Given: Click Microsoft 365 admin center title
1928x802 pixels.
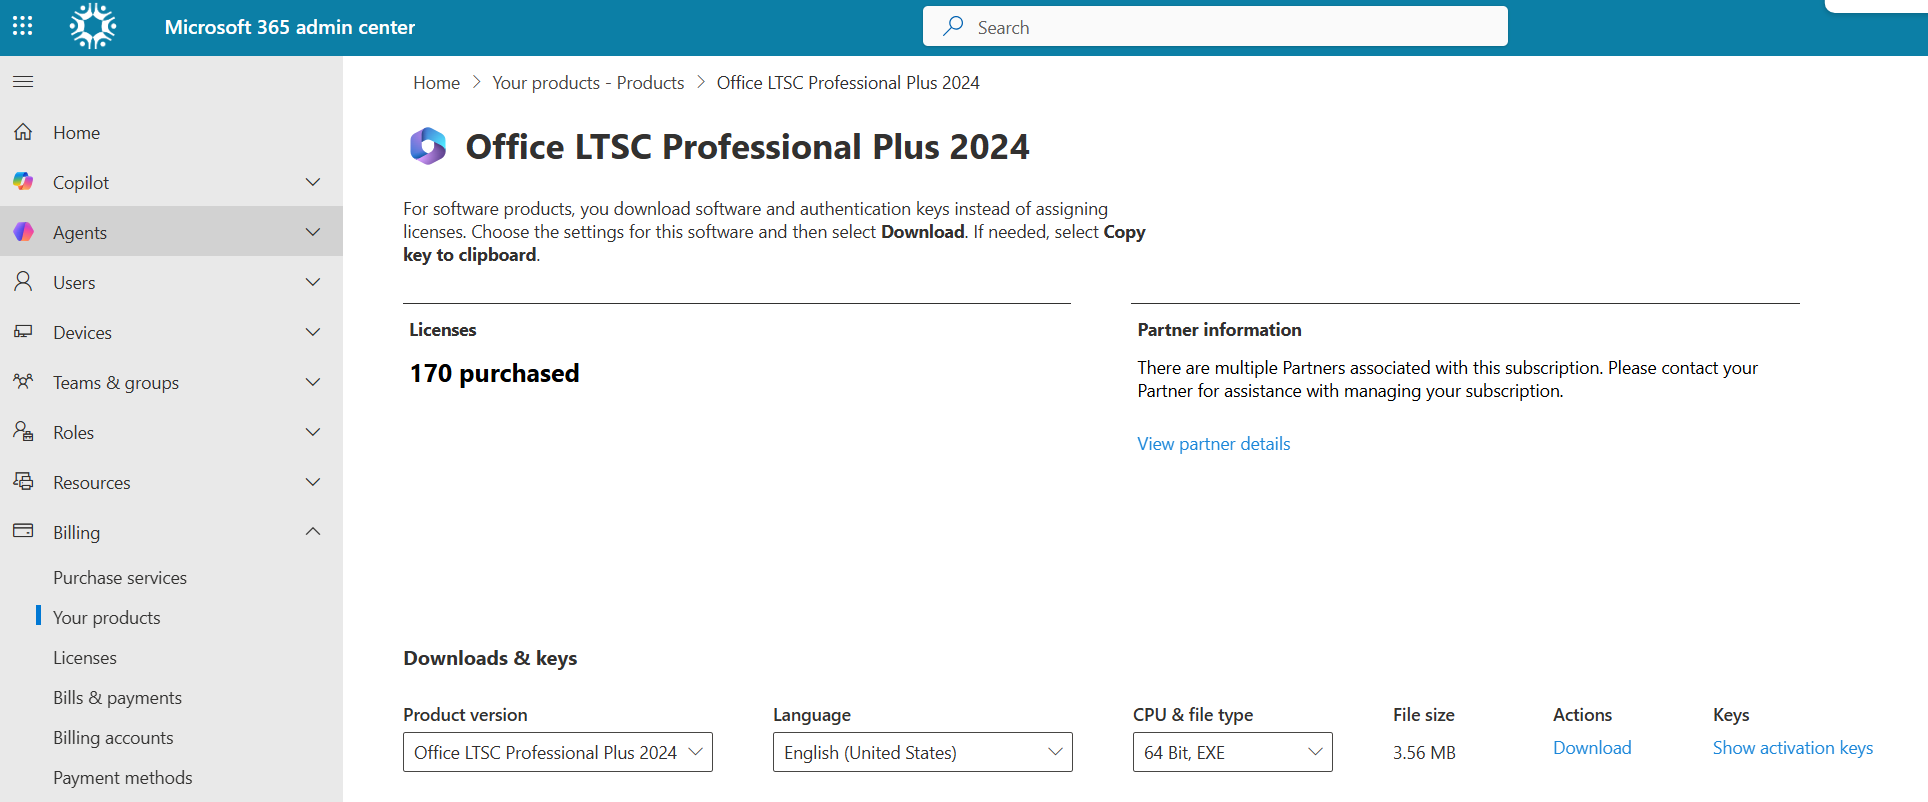Looking at the screenshot, I should [290, 27].
